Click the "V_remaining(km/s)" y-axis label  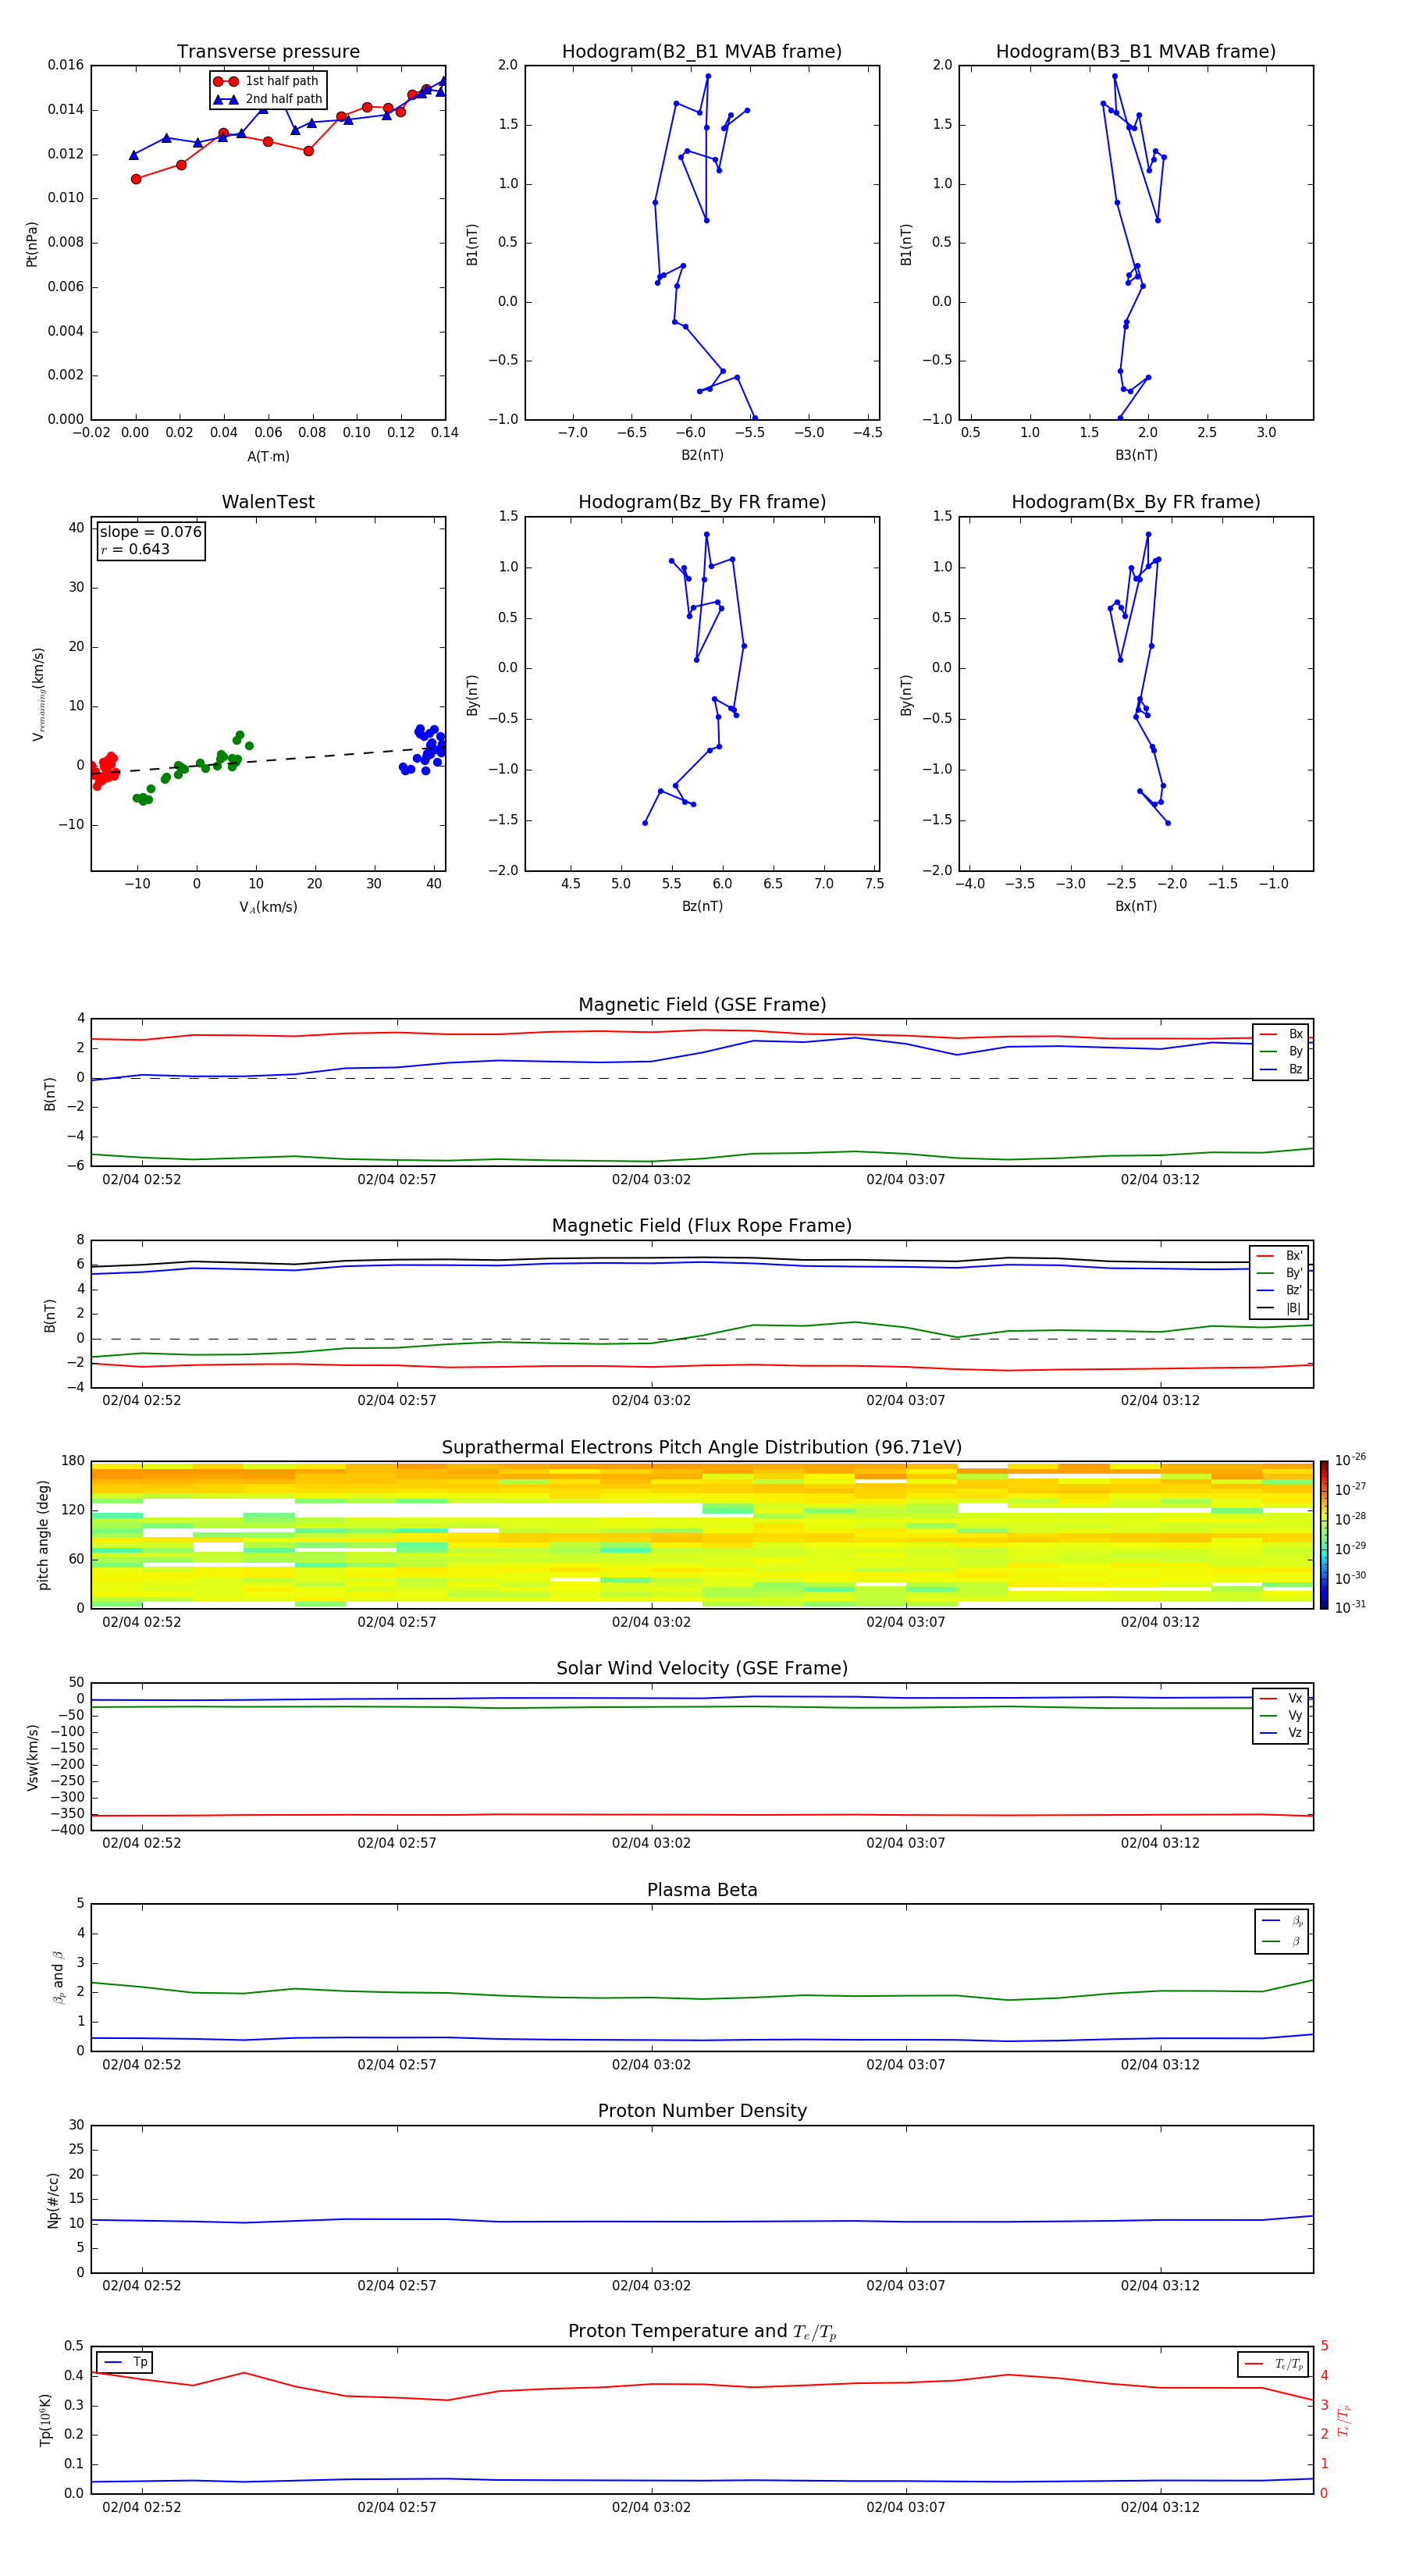[38, 694]
